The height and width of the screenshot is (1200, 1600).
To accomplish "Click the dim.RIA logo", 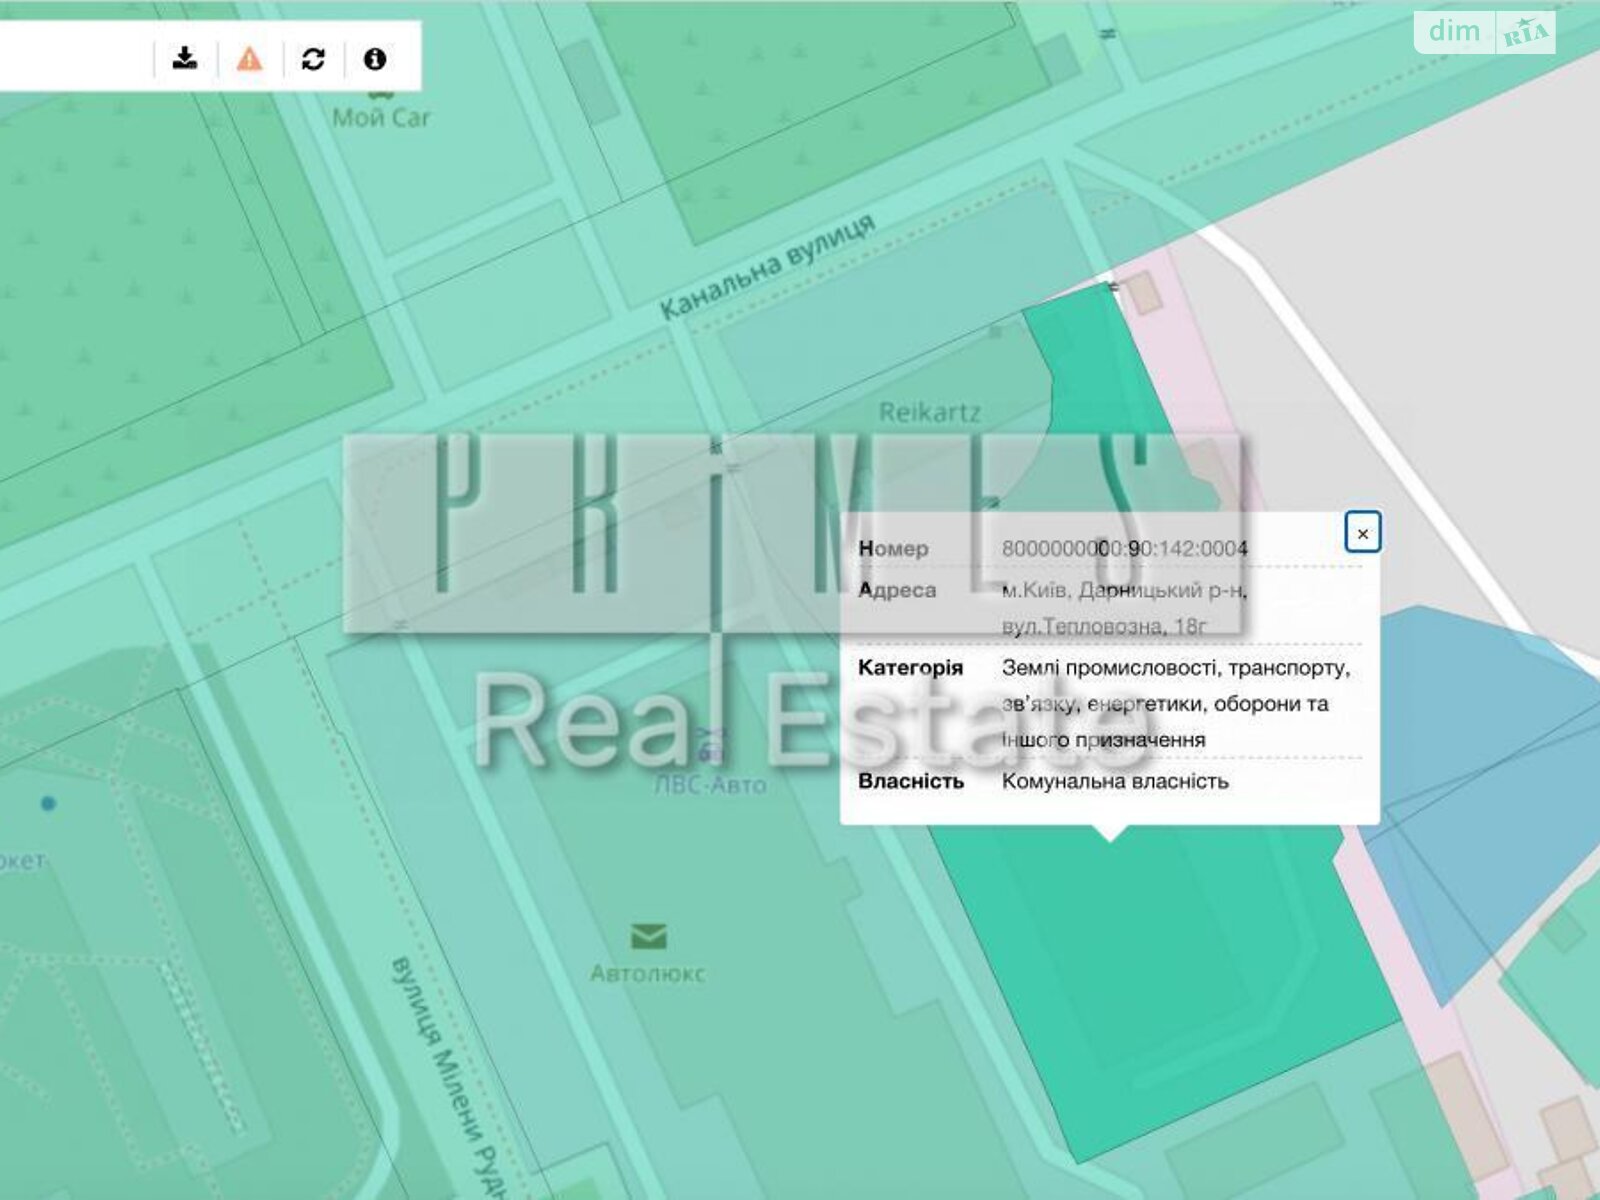I will coord(1486,33).
